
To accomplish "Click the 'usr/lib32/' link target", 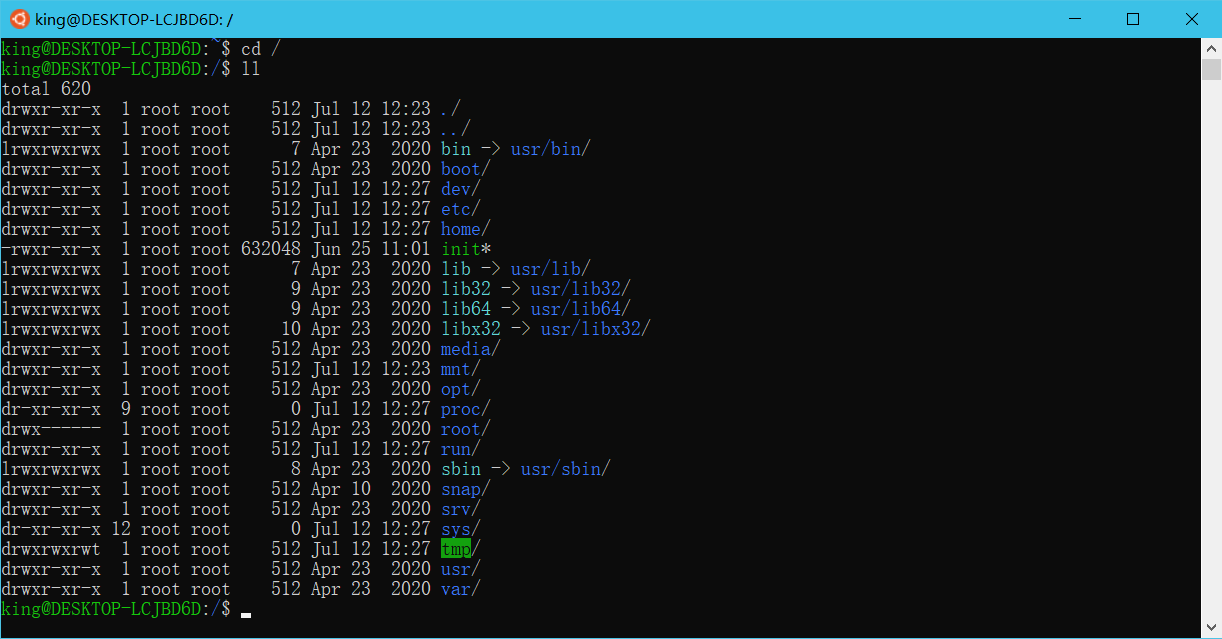I will [x=581, y=289].
